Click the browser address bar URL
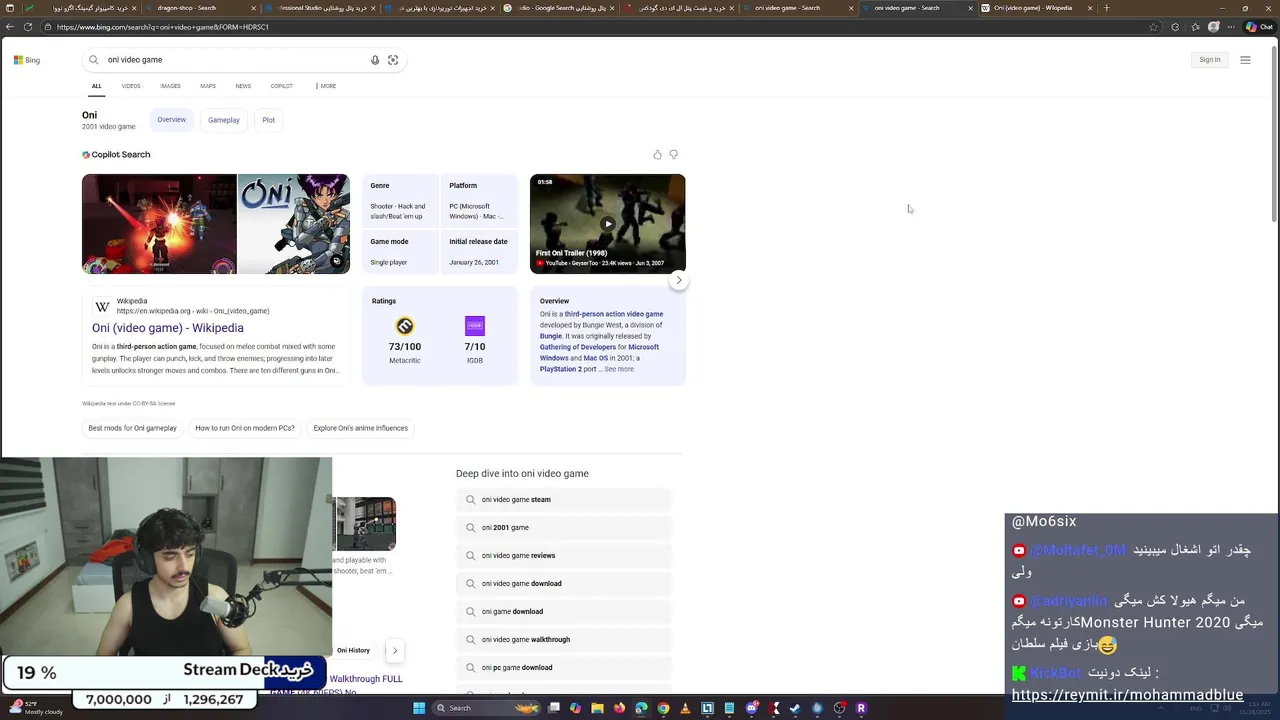This screenshot has width=1280, height=720. (x=163, y=27)
